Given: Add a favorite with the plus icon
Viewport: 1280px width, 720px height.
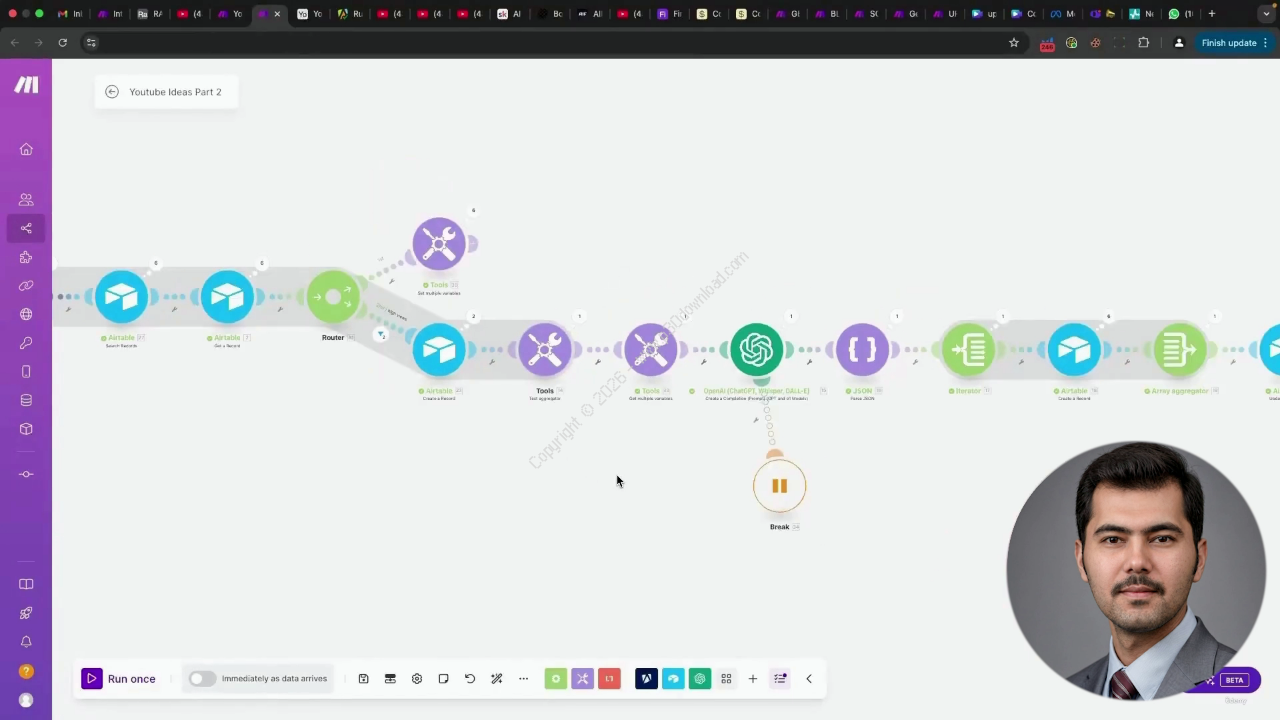Looking at the screenshot, I should tap(753, 679).
